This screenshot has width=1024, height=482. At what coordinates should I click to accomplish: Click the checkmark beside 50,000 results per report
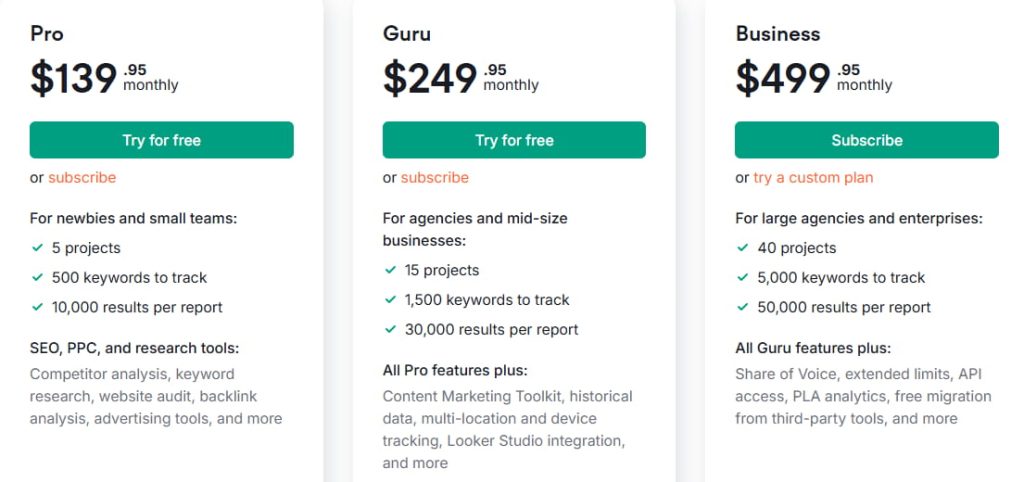[x=743, y=307]
